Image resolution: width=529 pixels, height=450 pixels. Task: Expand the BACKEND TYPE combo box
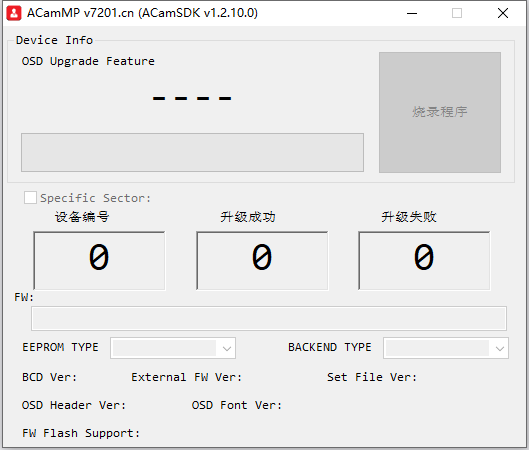pos(446,348)
